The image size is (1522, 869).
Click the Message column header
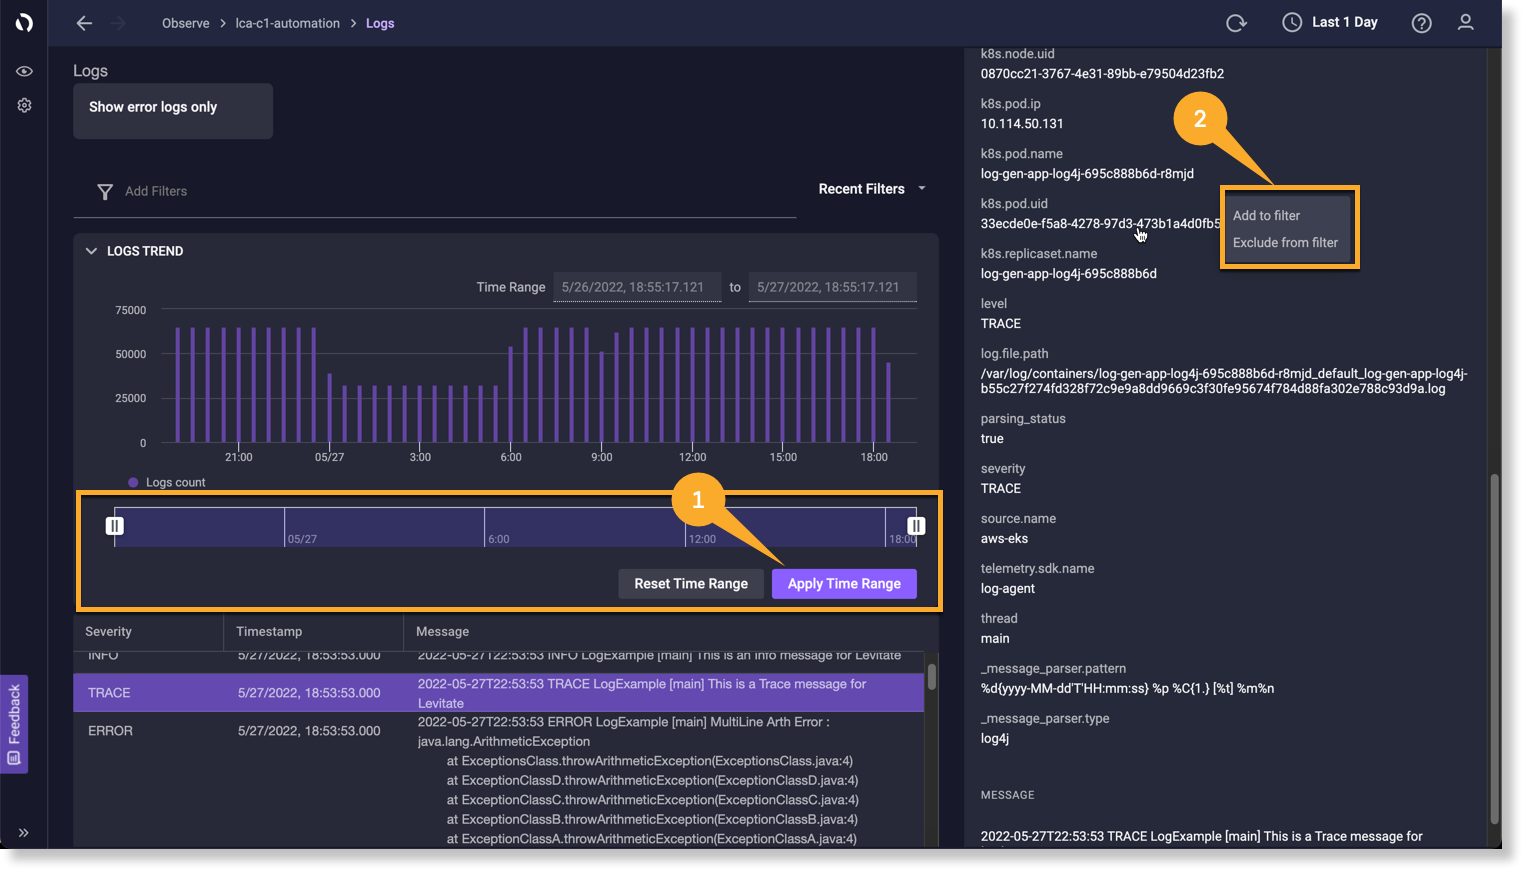click(442, 632)
